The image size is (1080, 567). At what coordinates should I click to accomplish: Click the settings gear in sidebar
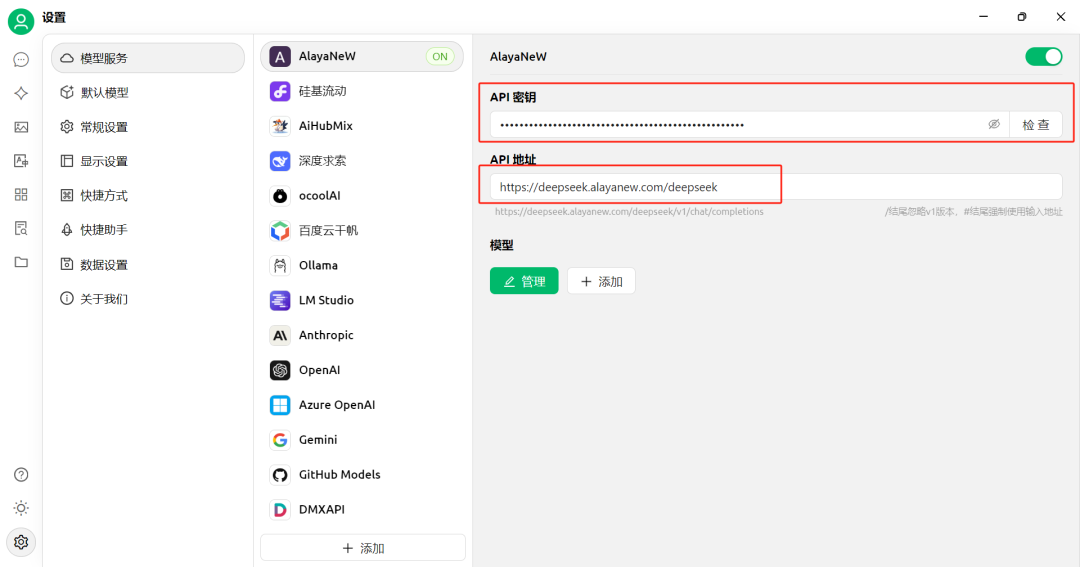point(21,542)
